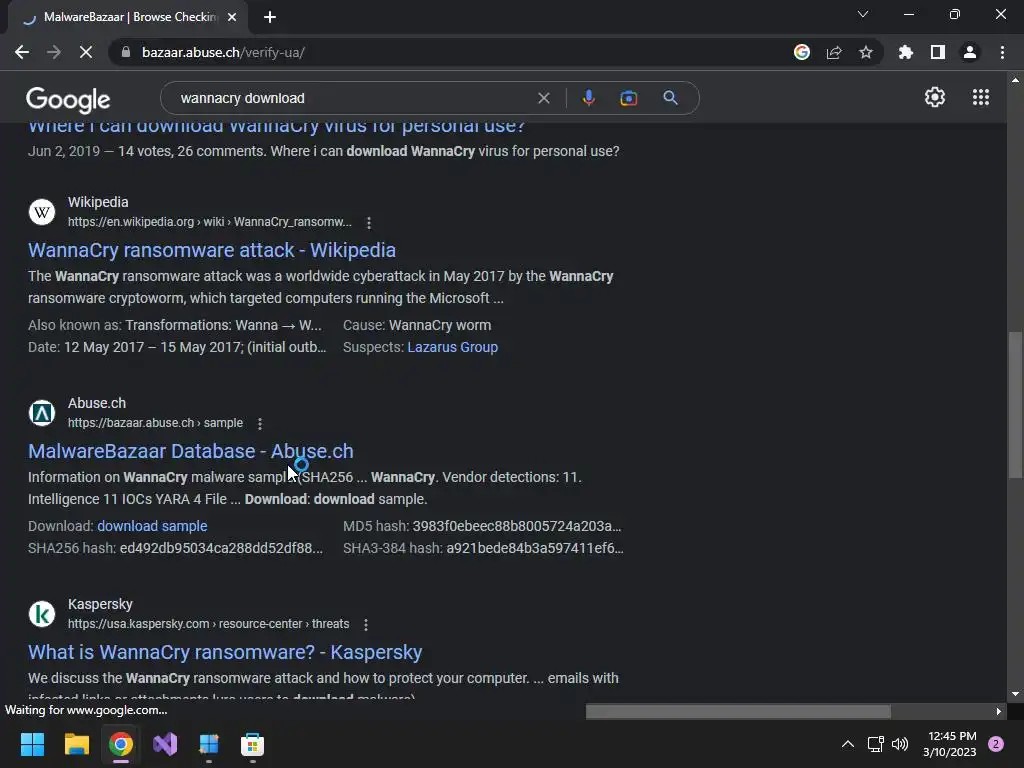
Task: Open Where can I download WannaCry link
Action: pyautogui.click(x=276, y=126)
